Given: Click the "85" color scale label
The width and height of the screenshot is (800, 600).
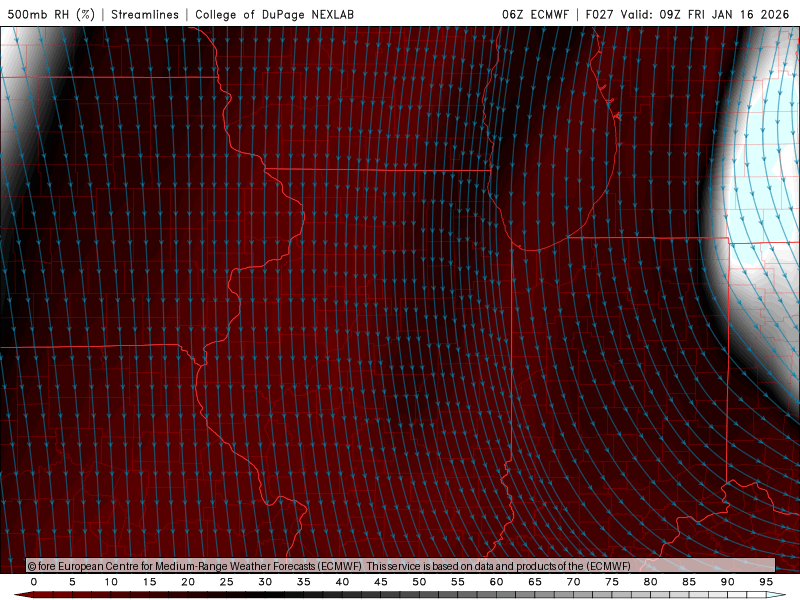Looking at the screenshot, I should [x=689, y=582].
